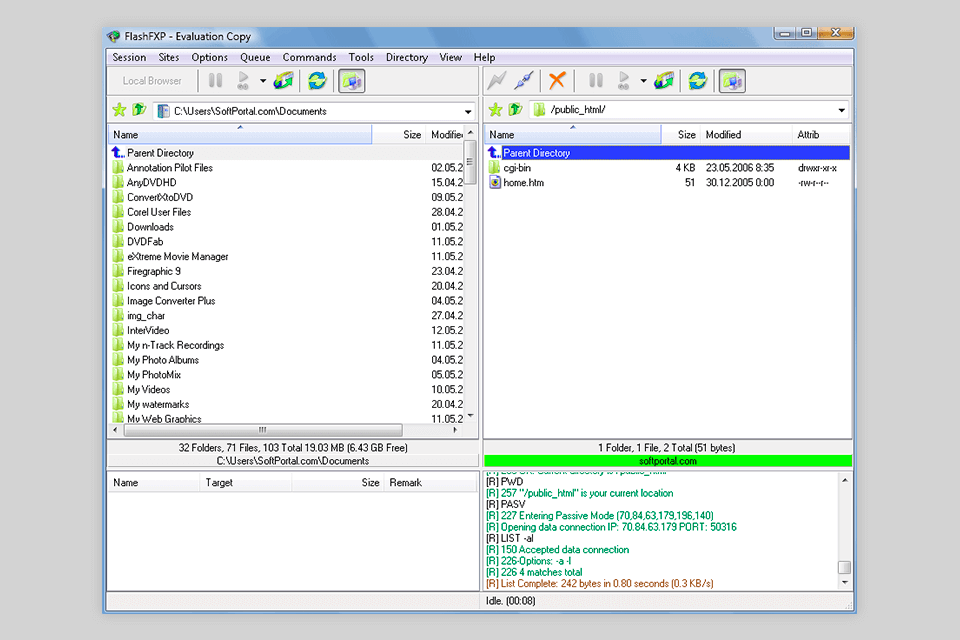The width and height of the screenshot is (960, 640).
Task: Expand the /public_html/ path dropdown
Action: click(842, 110)
